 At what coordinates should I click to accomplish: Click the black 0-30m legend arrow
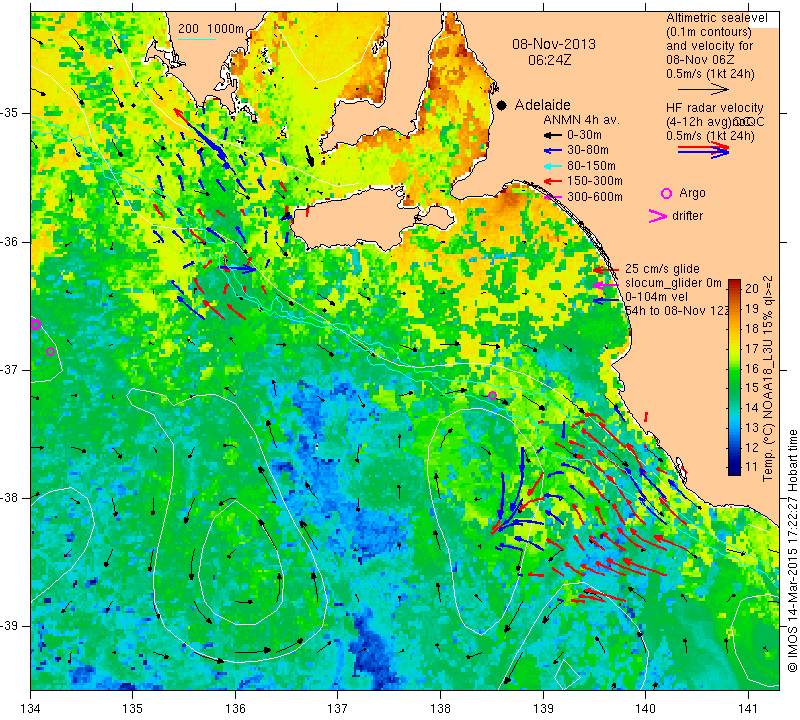click(x=553, y=136)
